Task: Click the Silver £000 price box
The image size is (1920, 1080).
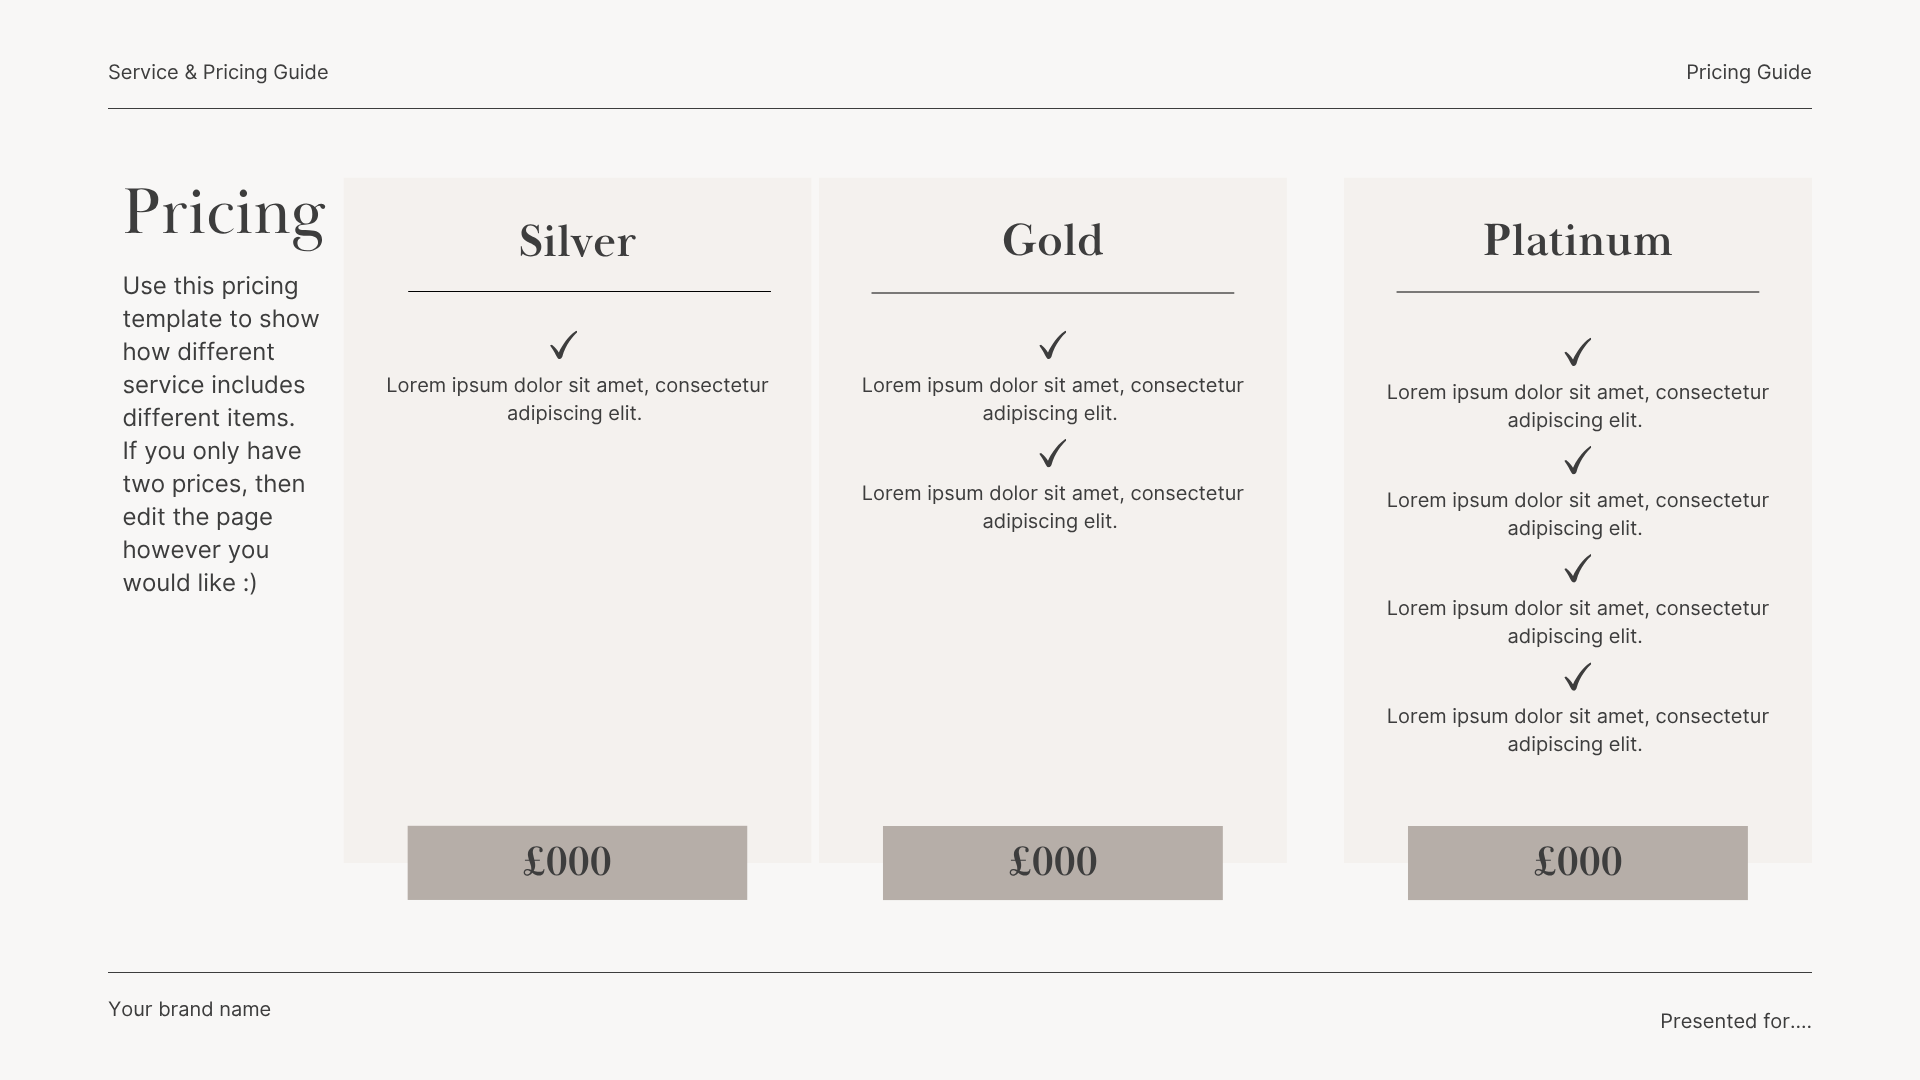Action: [x=577, y=862]
